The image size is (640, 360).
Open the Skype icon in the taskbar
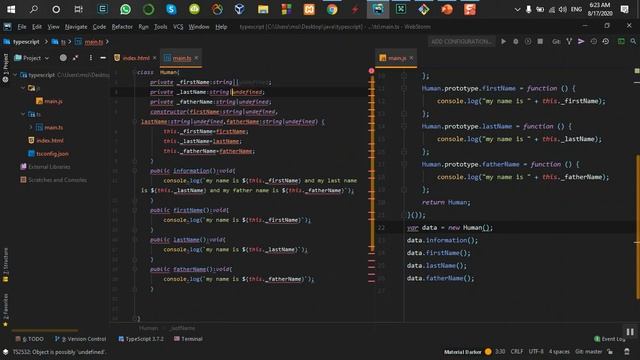tap(171, 9)
